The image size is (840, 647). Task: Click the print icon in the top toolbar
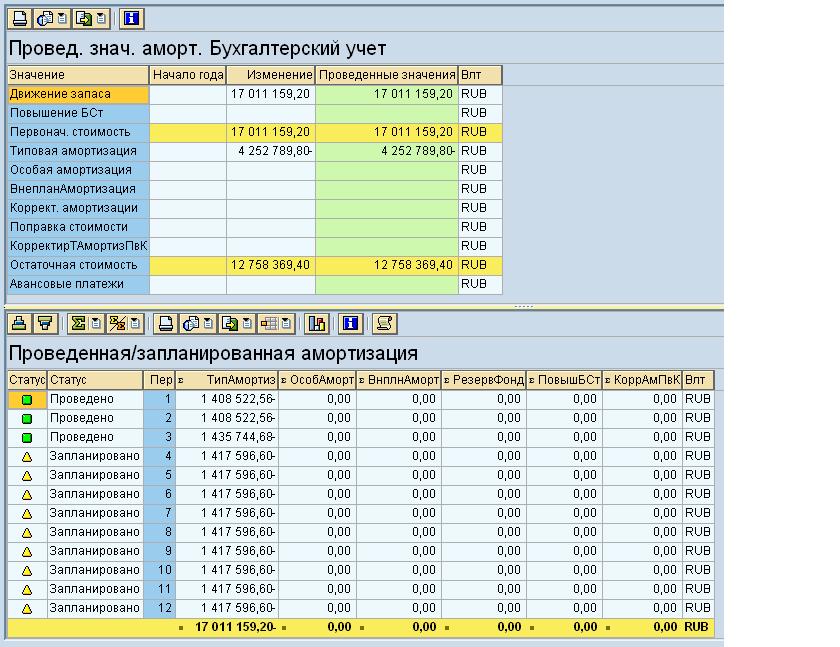pyautogui.click(x=19, y=18)
